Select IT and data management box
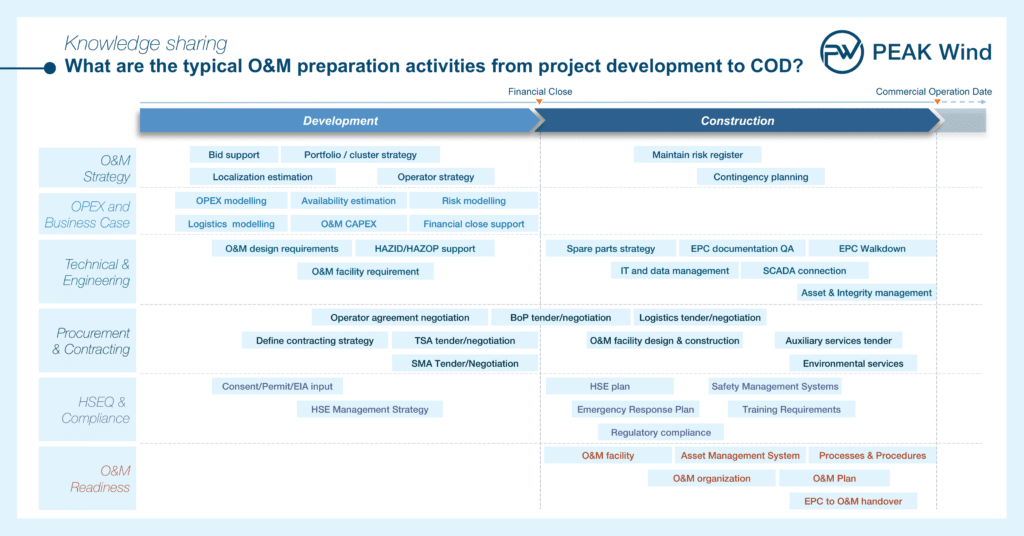This screenshot has height=536, width=1024. point(675,270)
